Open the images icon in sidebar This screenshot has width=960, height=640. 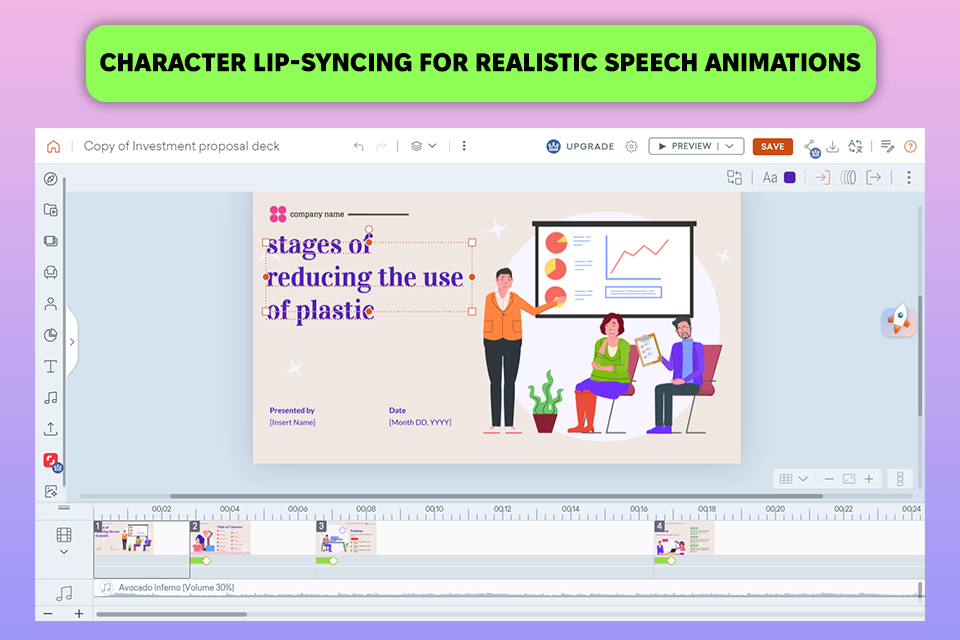point(51,491)
